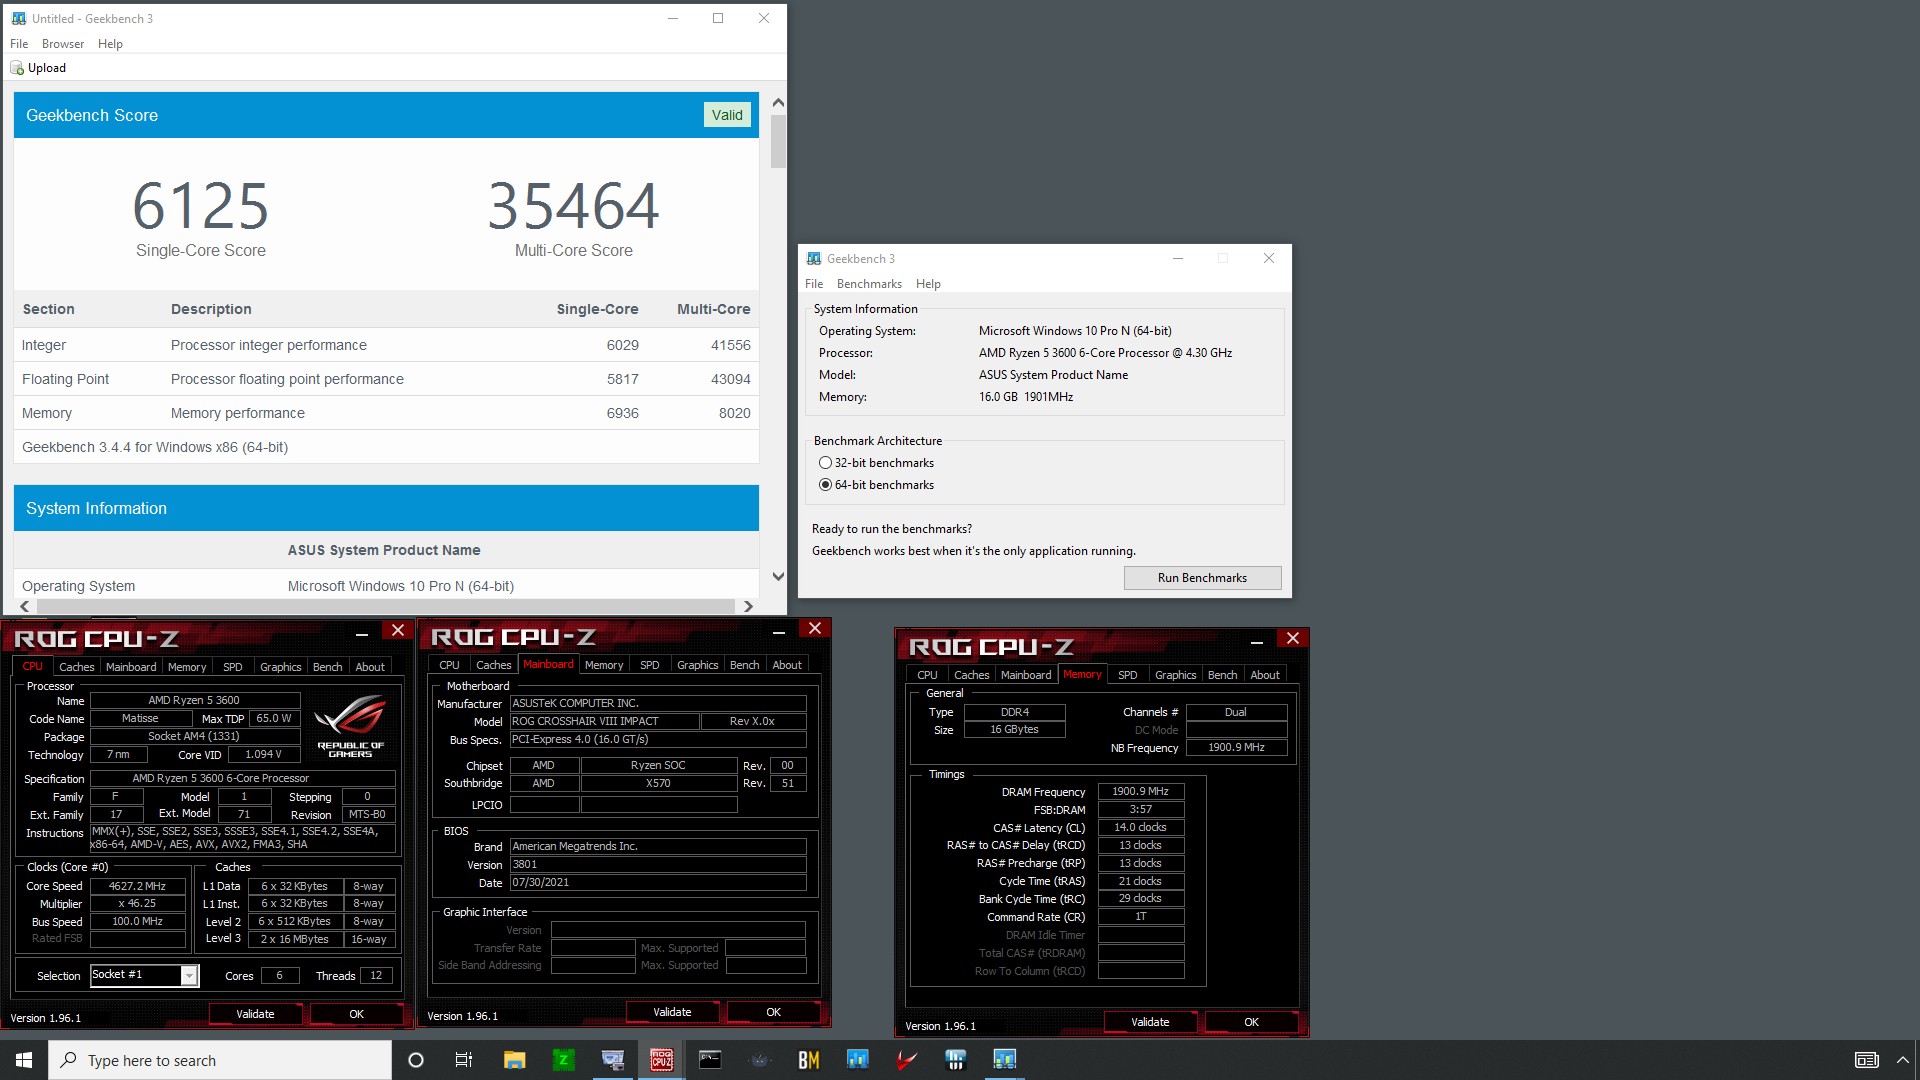Screen dimensions: 1920x1080
Task: Click Validate in middle CPU-Z window
Action: click(x=672, y=1012)
